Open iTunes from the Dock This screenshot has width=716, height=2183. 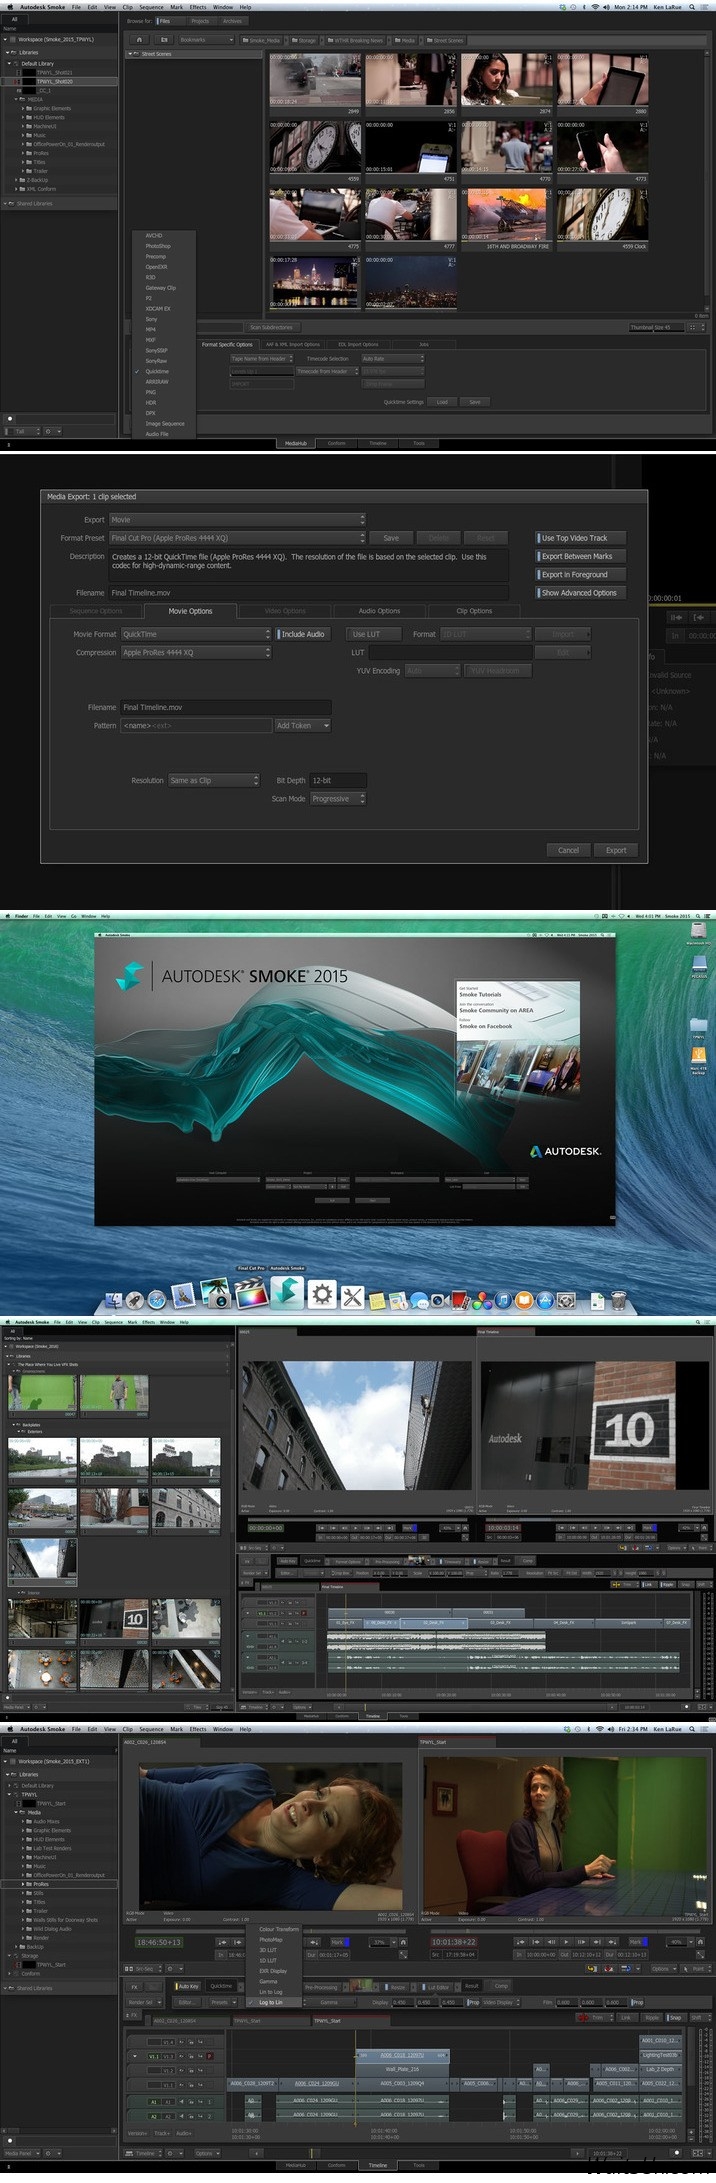pos(503,1300)
